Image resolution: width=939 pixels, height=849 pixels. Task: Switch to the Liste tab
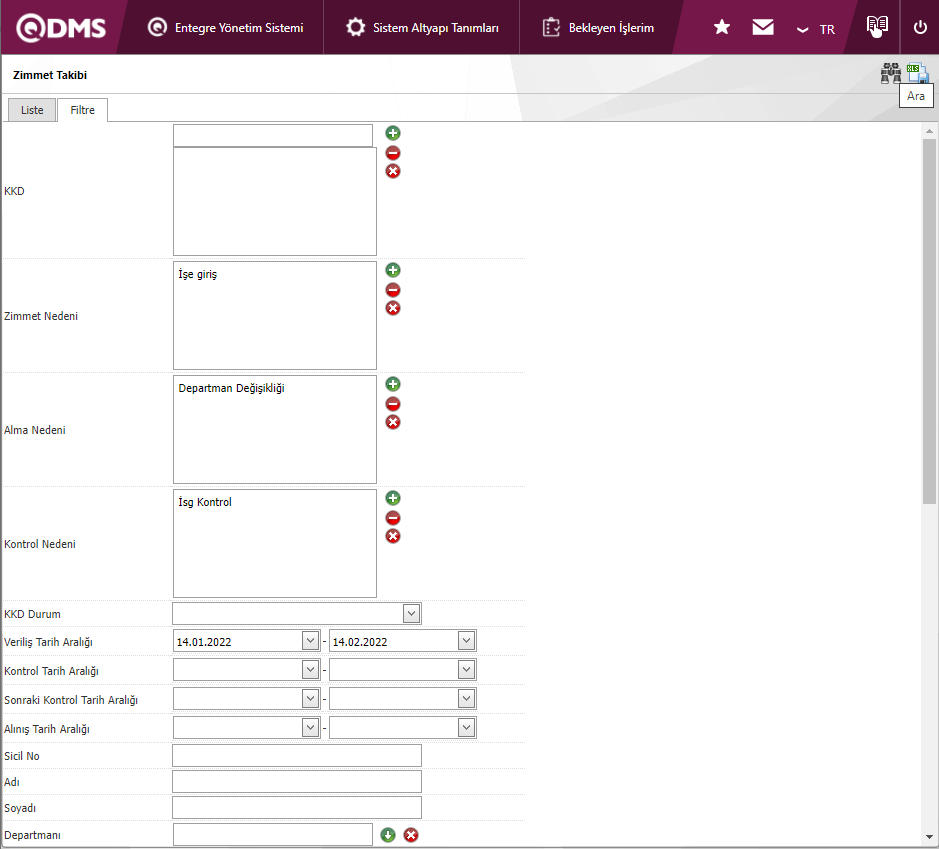click(x=32, y=110)
